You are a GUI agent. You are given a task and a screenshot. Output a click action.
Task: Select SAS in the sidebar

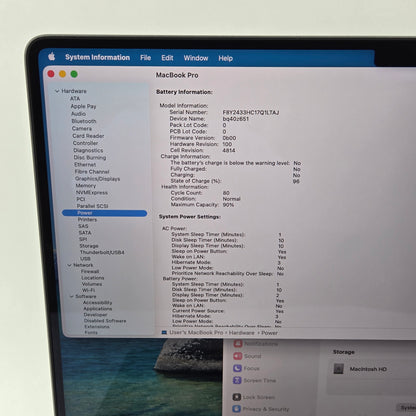83,226
